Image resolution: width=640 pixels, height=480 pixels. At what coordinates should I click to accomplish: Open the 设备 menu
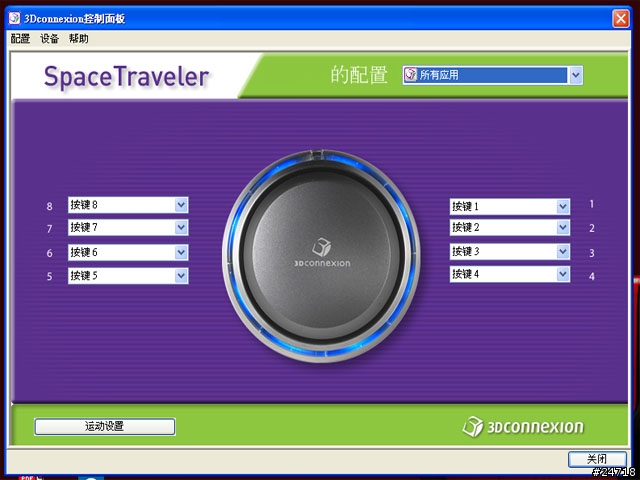click(49, 39)
